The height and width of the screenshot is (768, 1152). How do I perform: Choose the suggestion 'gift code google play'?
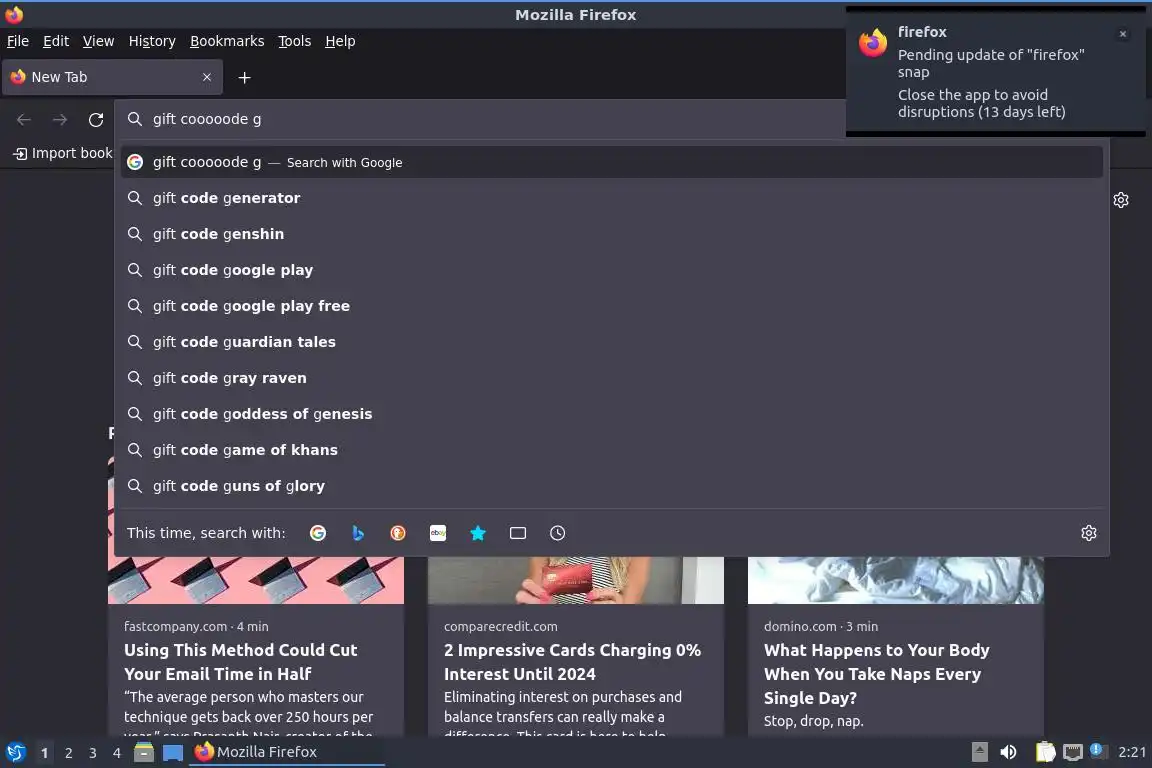611,270
